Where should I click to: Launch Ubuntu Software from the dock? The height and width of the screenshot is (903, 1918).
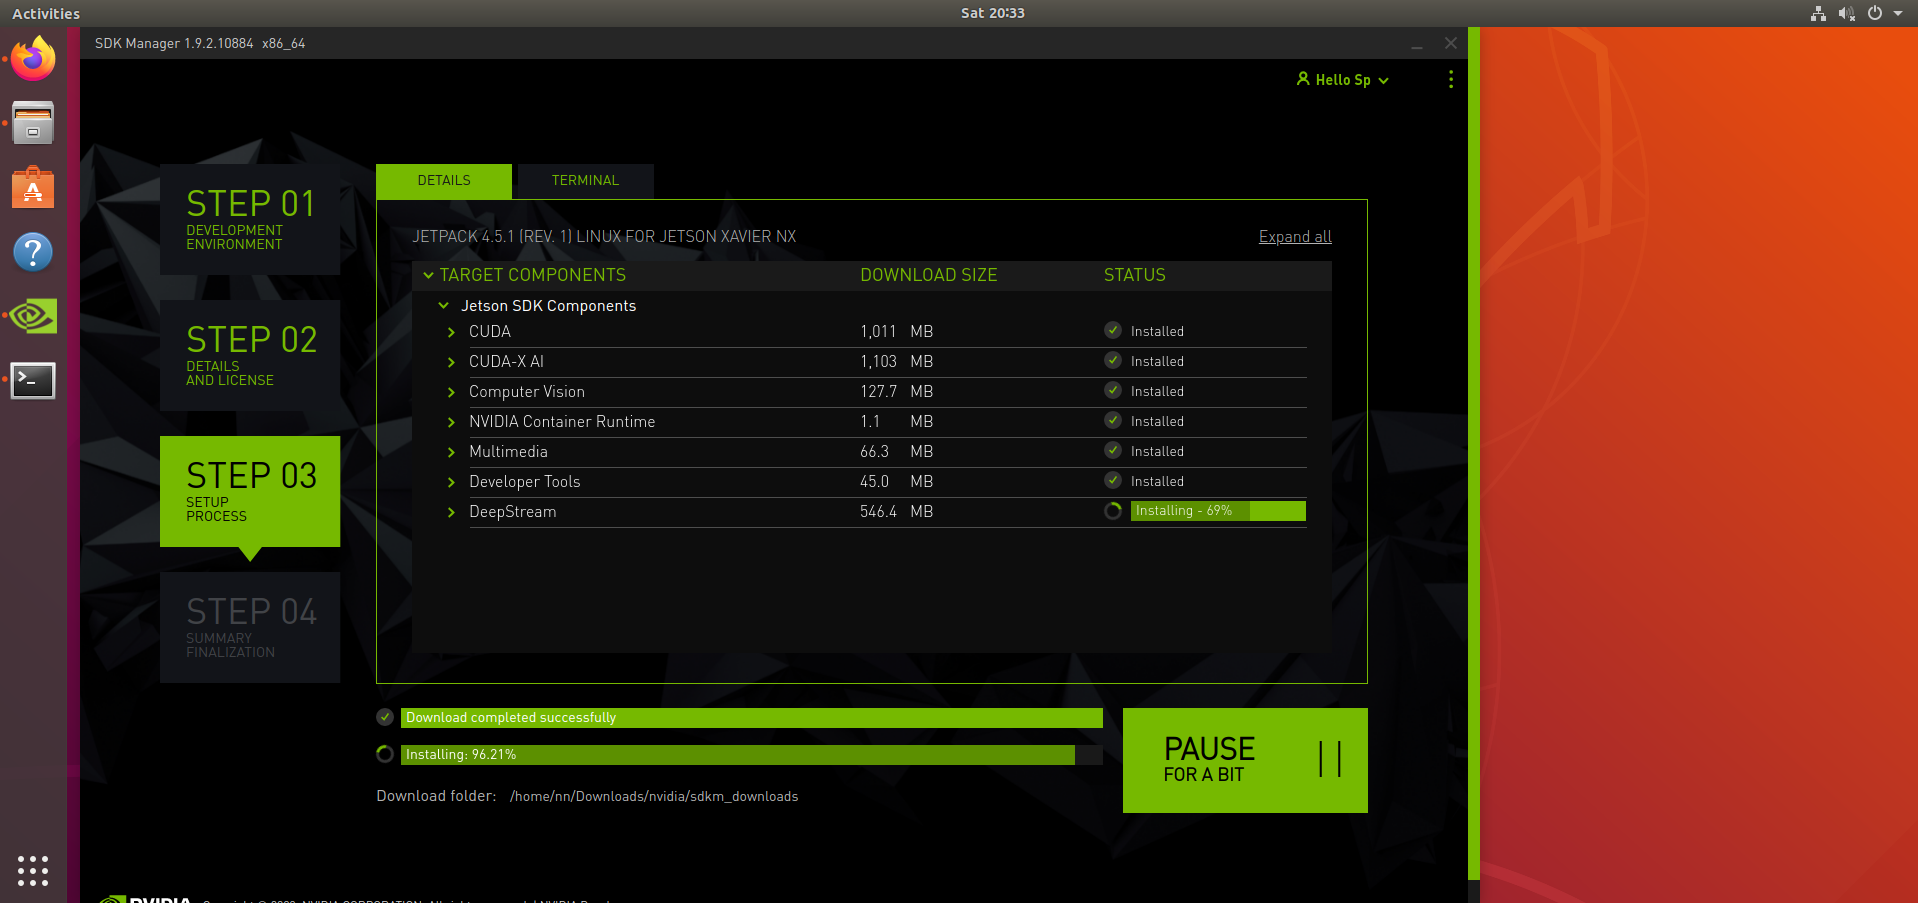click(x=33, y=187)
